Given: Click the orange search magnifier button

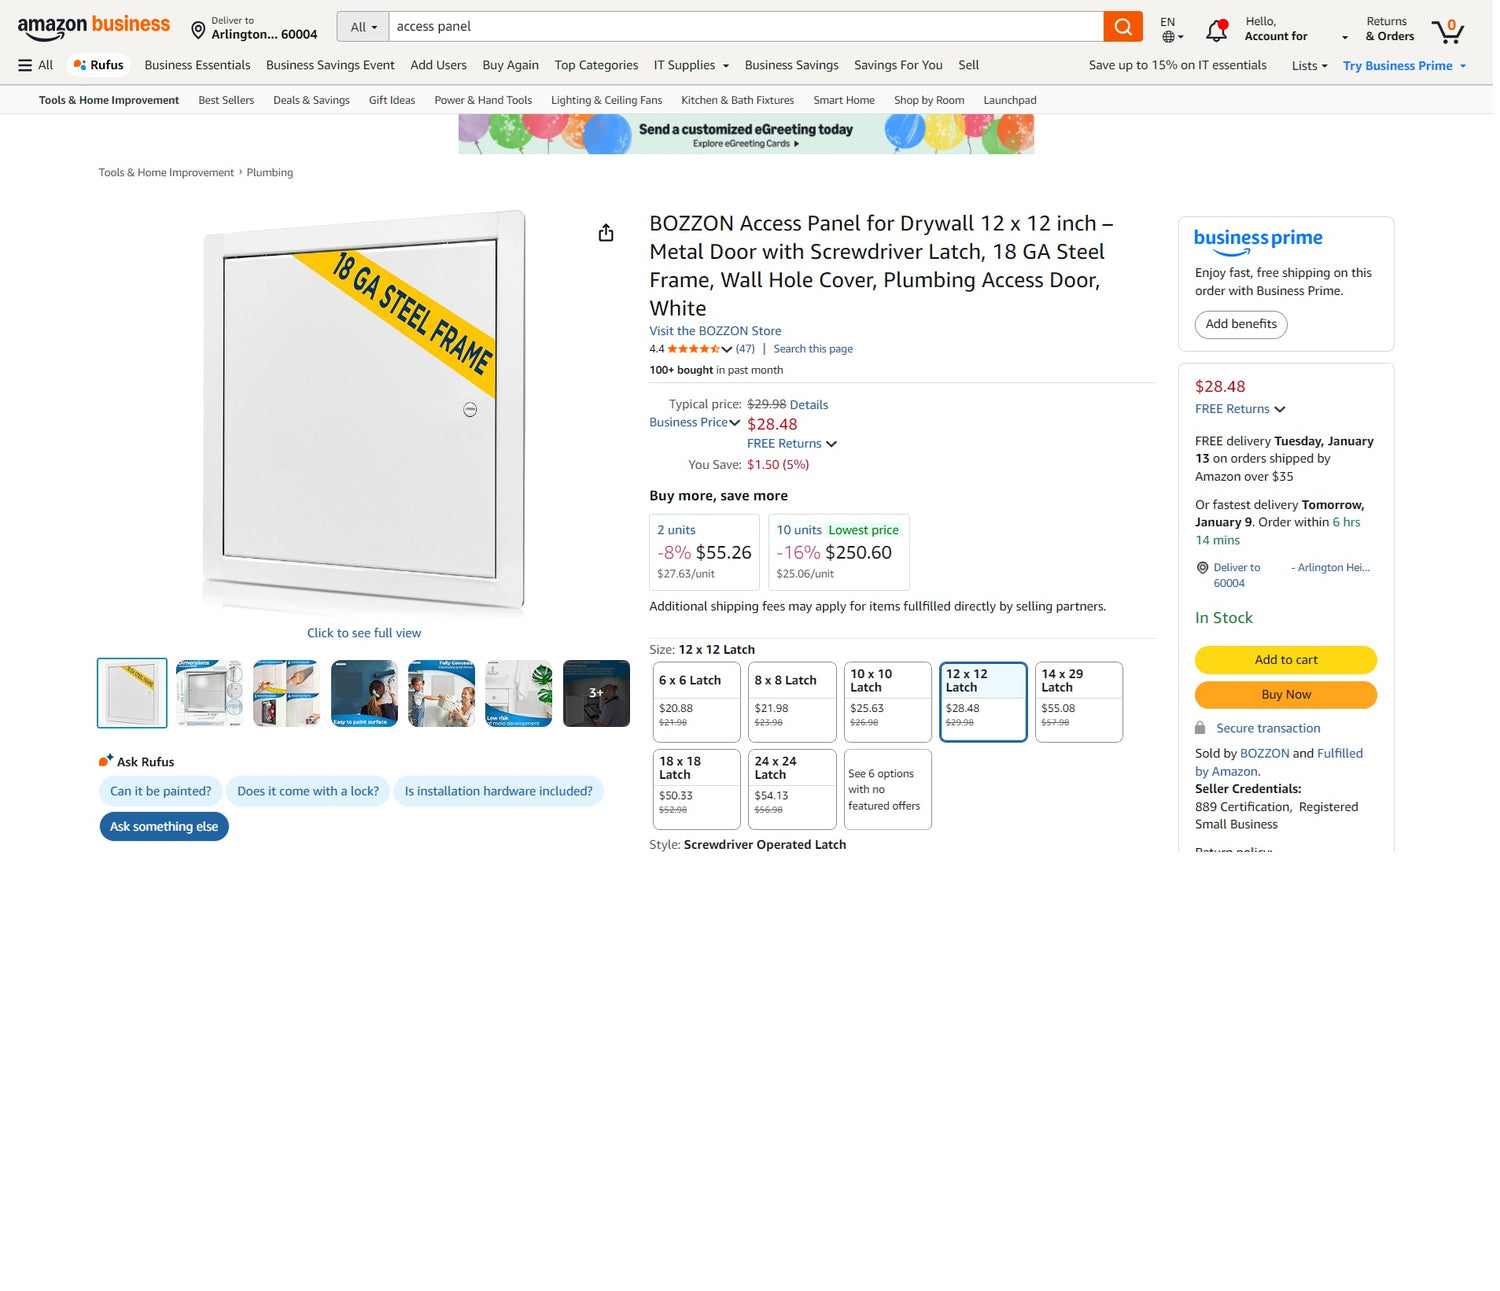Looking at the screenshot, I should click(1122, 27).
